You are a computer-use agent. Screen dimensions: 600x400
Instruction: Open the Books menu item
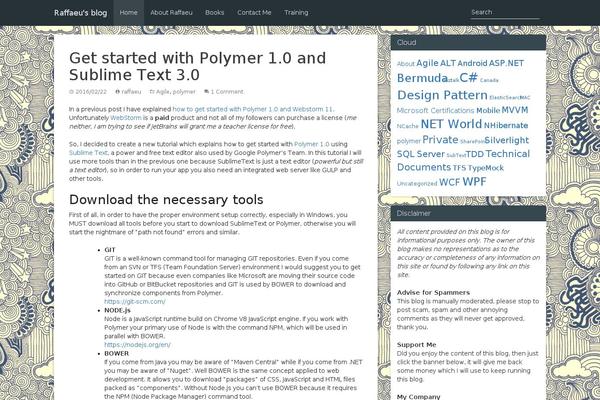[x=214, y=13]
